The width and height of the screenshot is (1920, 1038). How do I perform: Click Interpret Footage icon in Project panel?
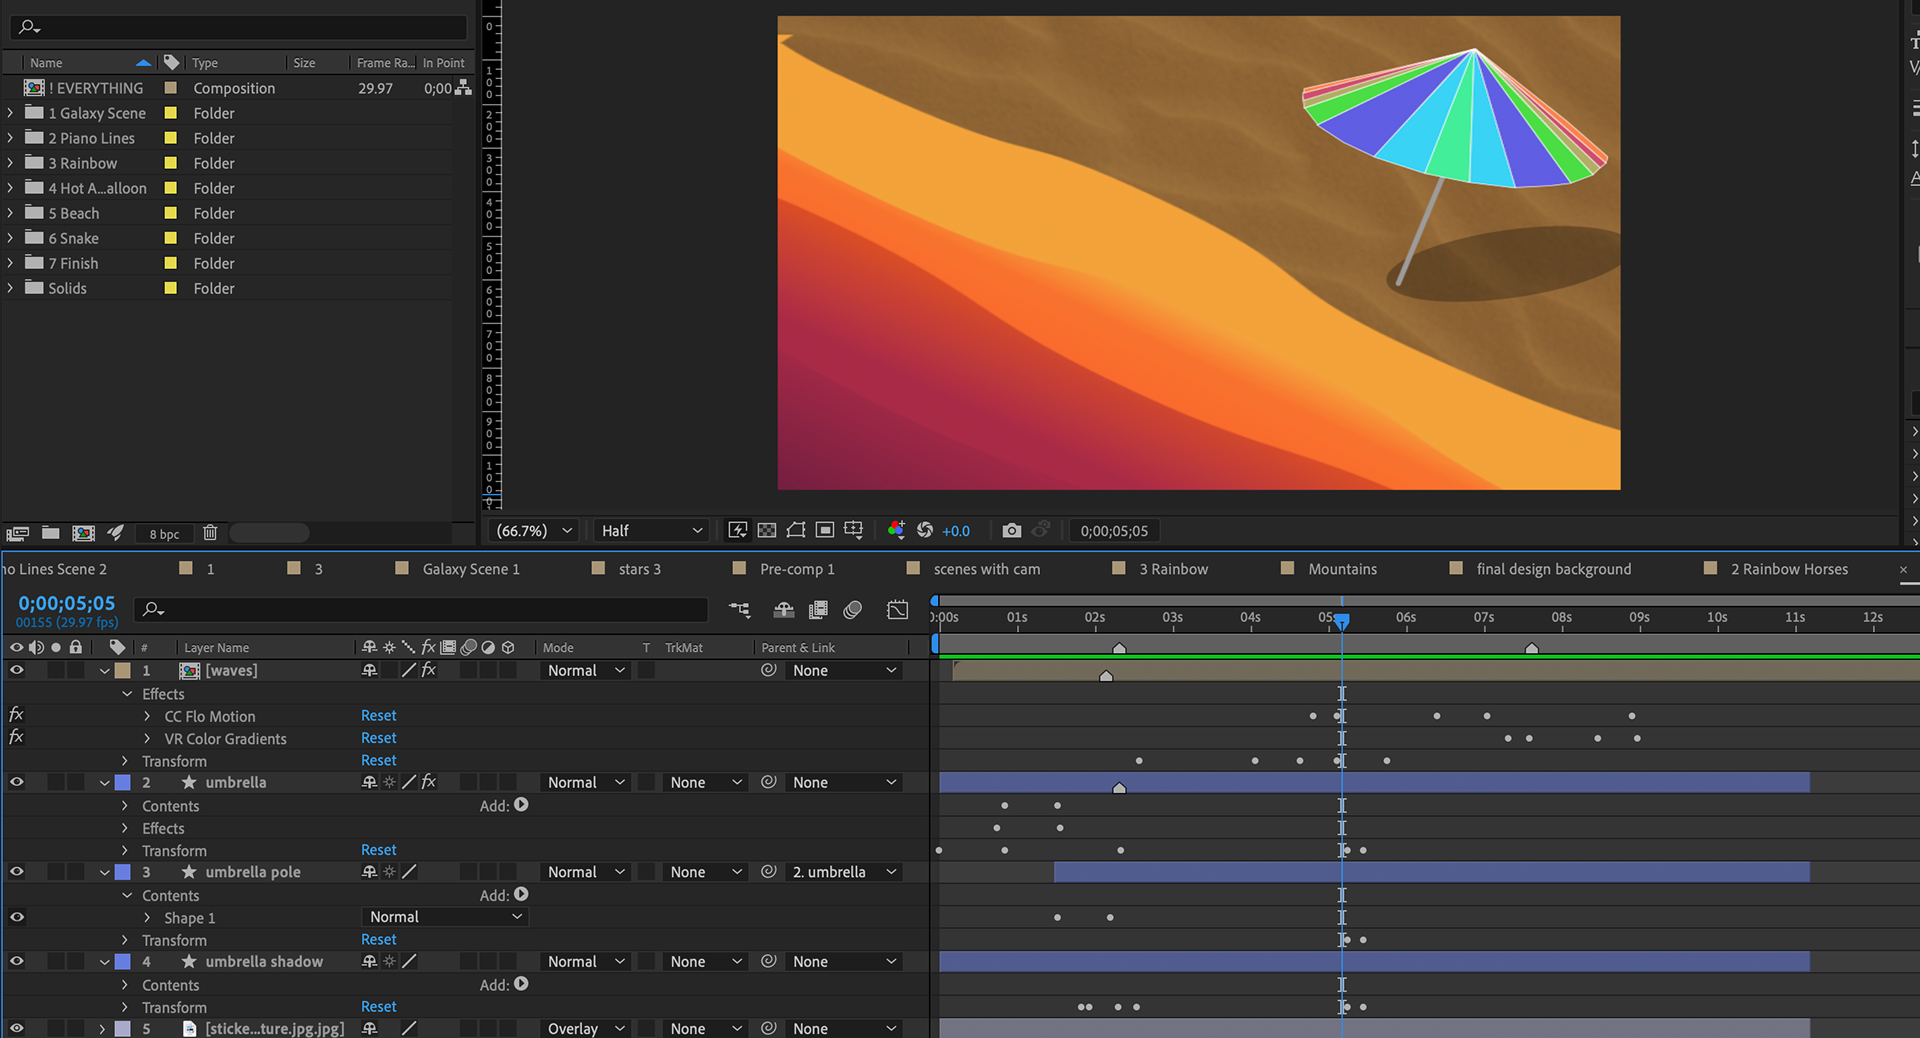coord(18,533)
